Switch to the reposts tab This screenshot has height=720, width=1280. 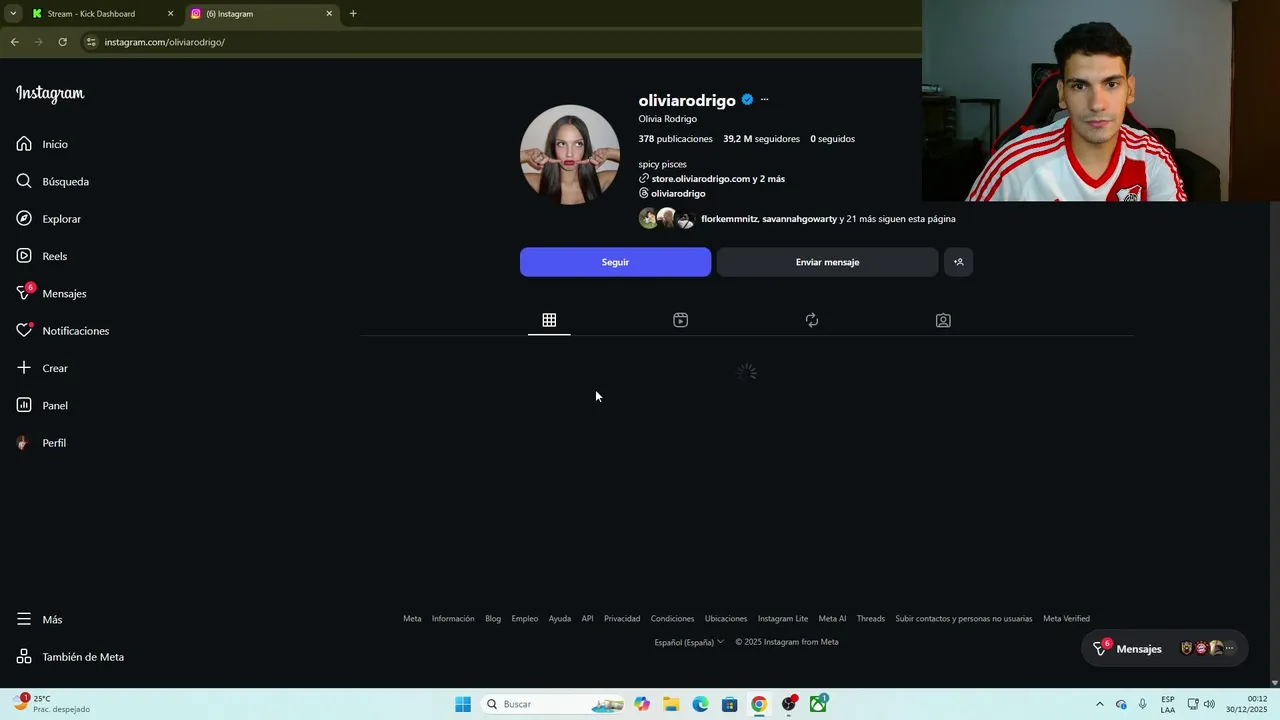pos(812,320)
